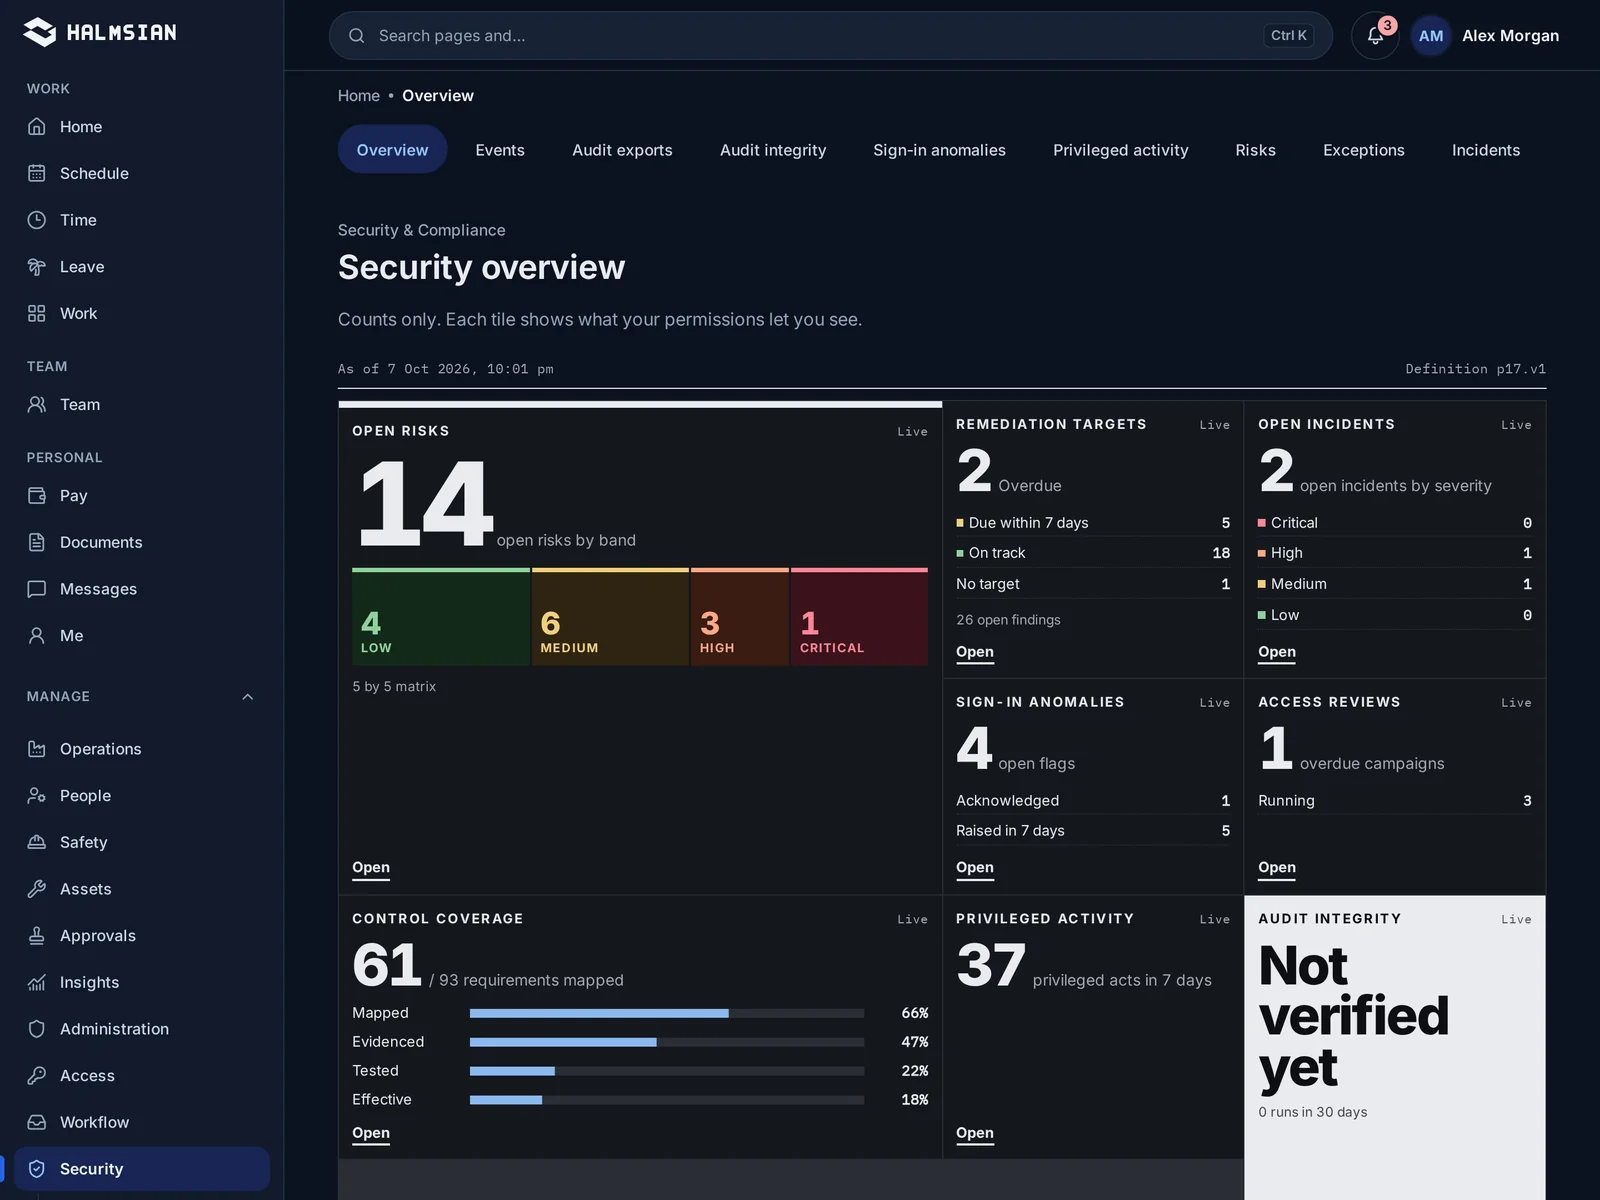1600x1200 pixels.
Task: Click the Access key icon
Action: pos(37,1076)
